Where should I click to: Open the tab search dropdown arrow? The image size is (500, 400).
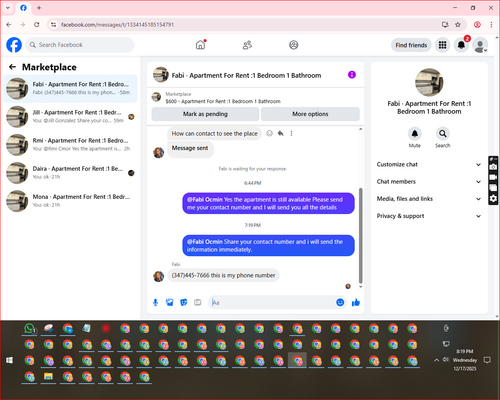(x=8, y=8)
